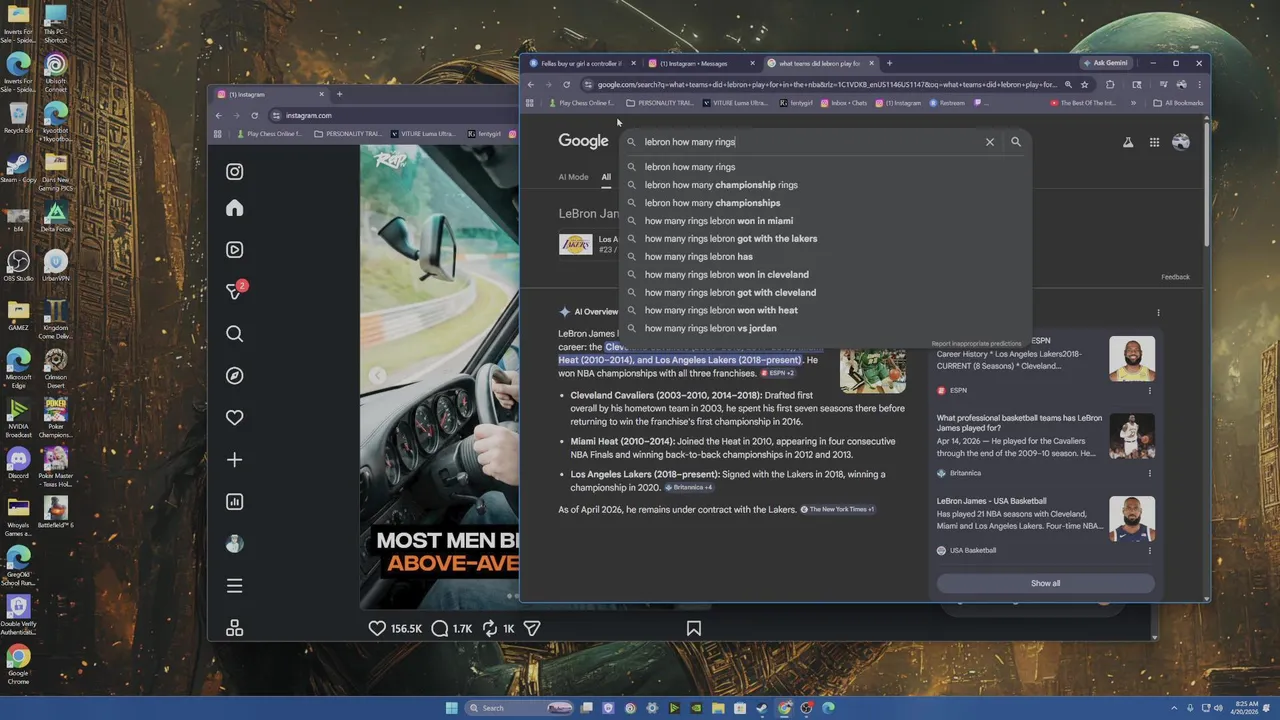Open Chrome three-dot menu in Google window

1199,85
